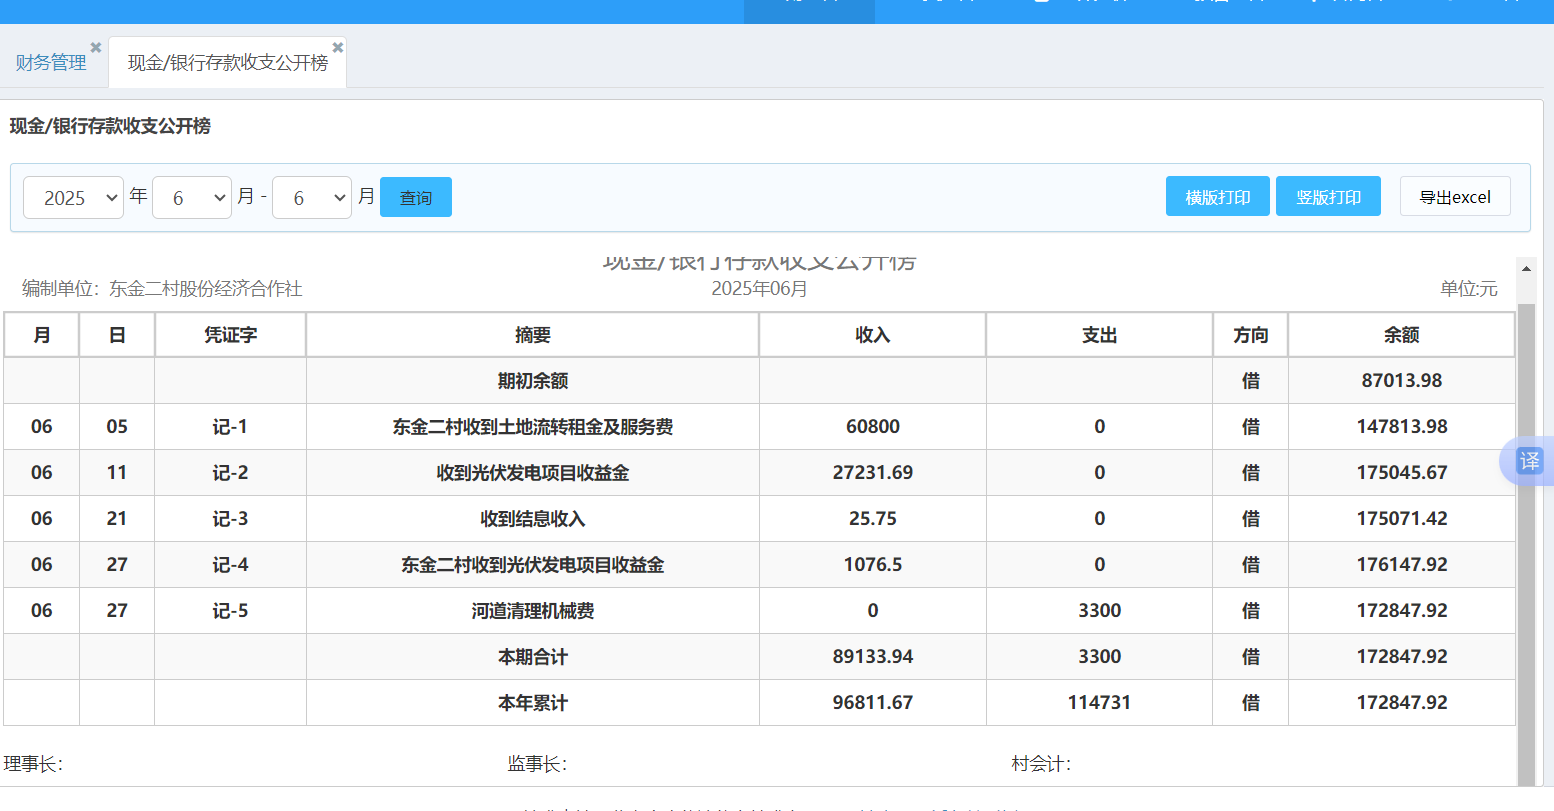
Task: Export the report with 导出excel
Action: coord(1455,197)
